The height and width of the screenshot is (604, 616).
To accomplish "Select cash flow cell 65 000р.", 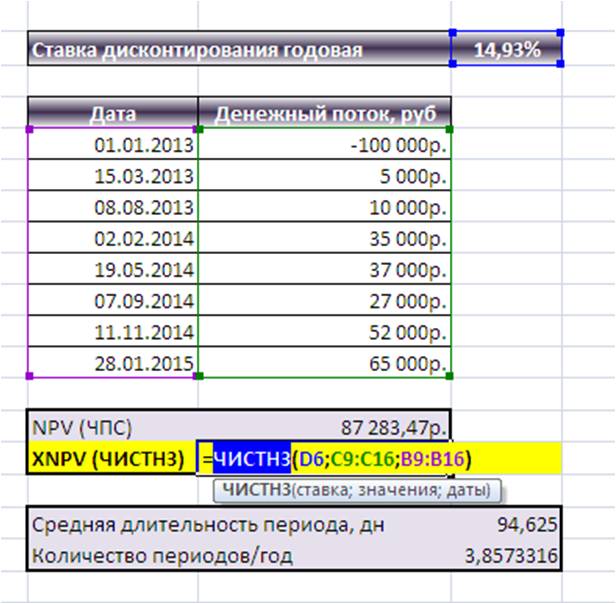I will coord(325,362).
